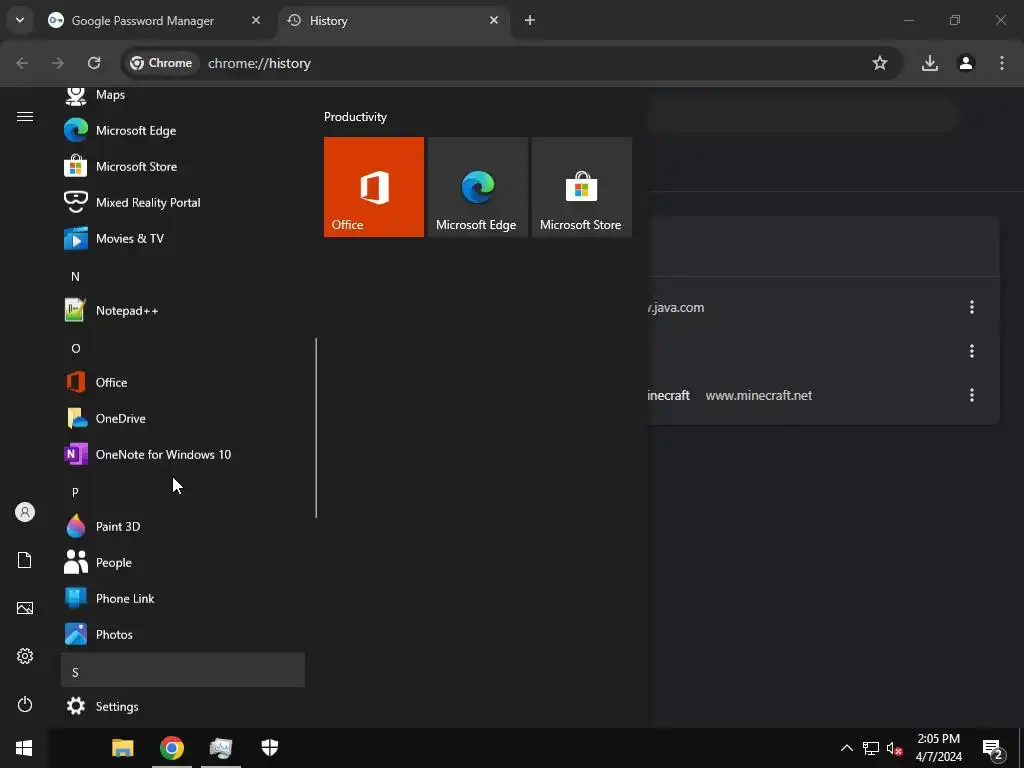Open actions menu for the minecraft.net entry
1024x768 pixels.
(x=972, y=395)
